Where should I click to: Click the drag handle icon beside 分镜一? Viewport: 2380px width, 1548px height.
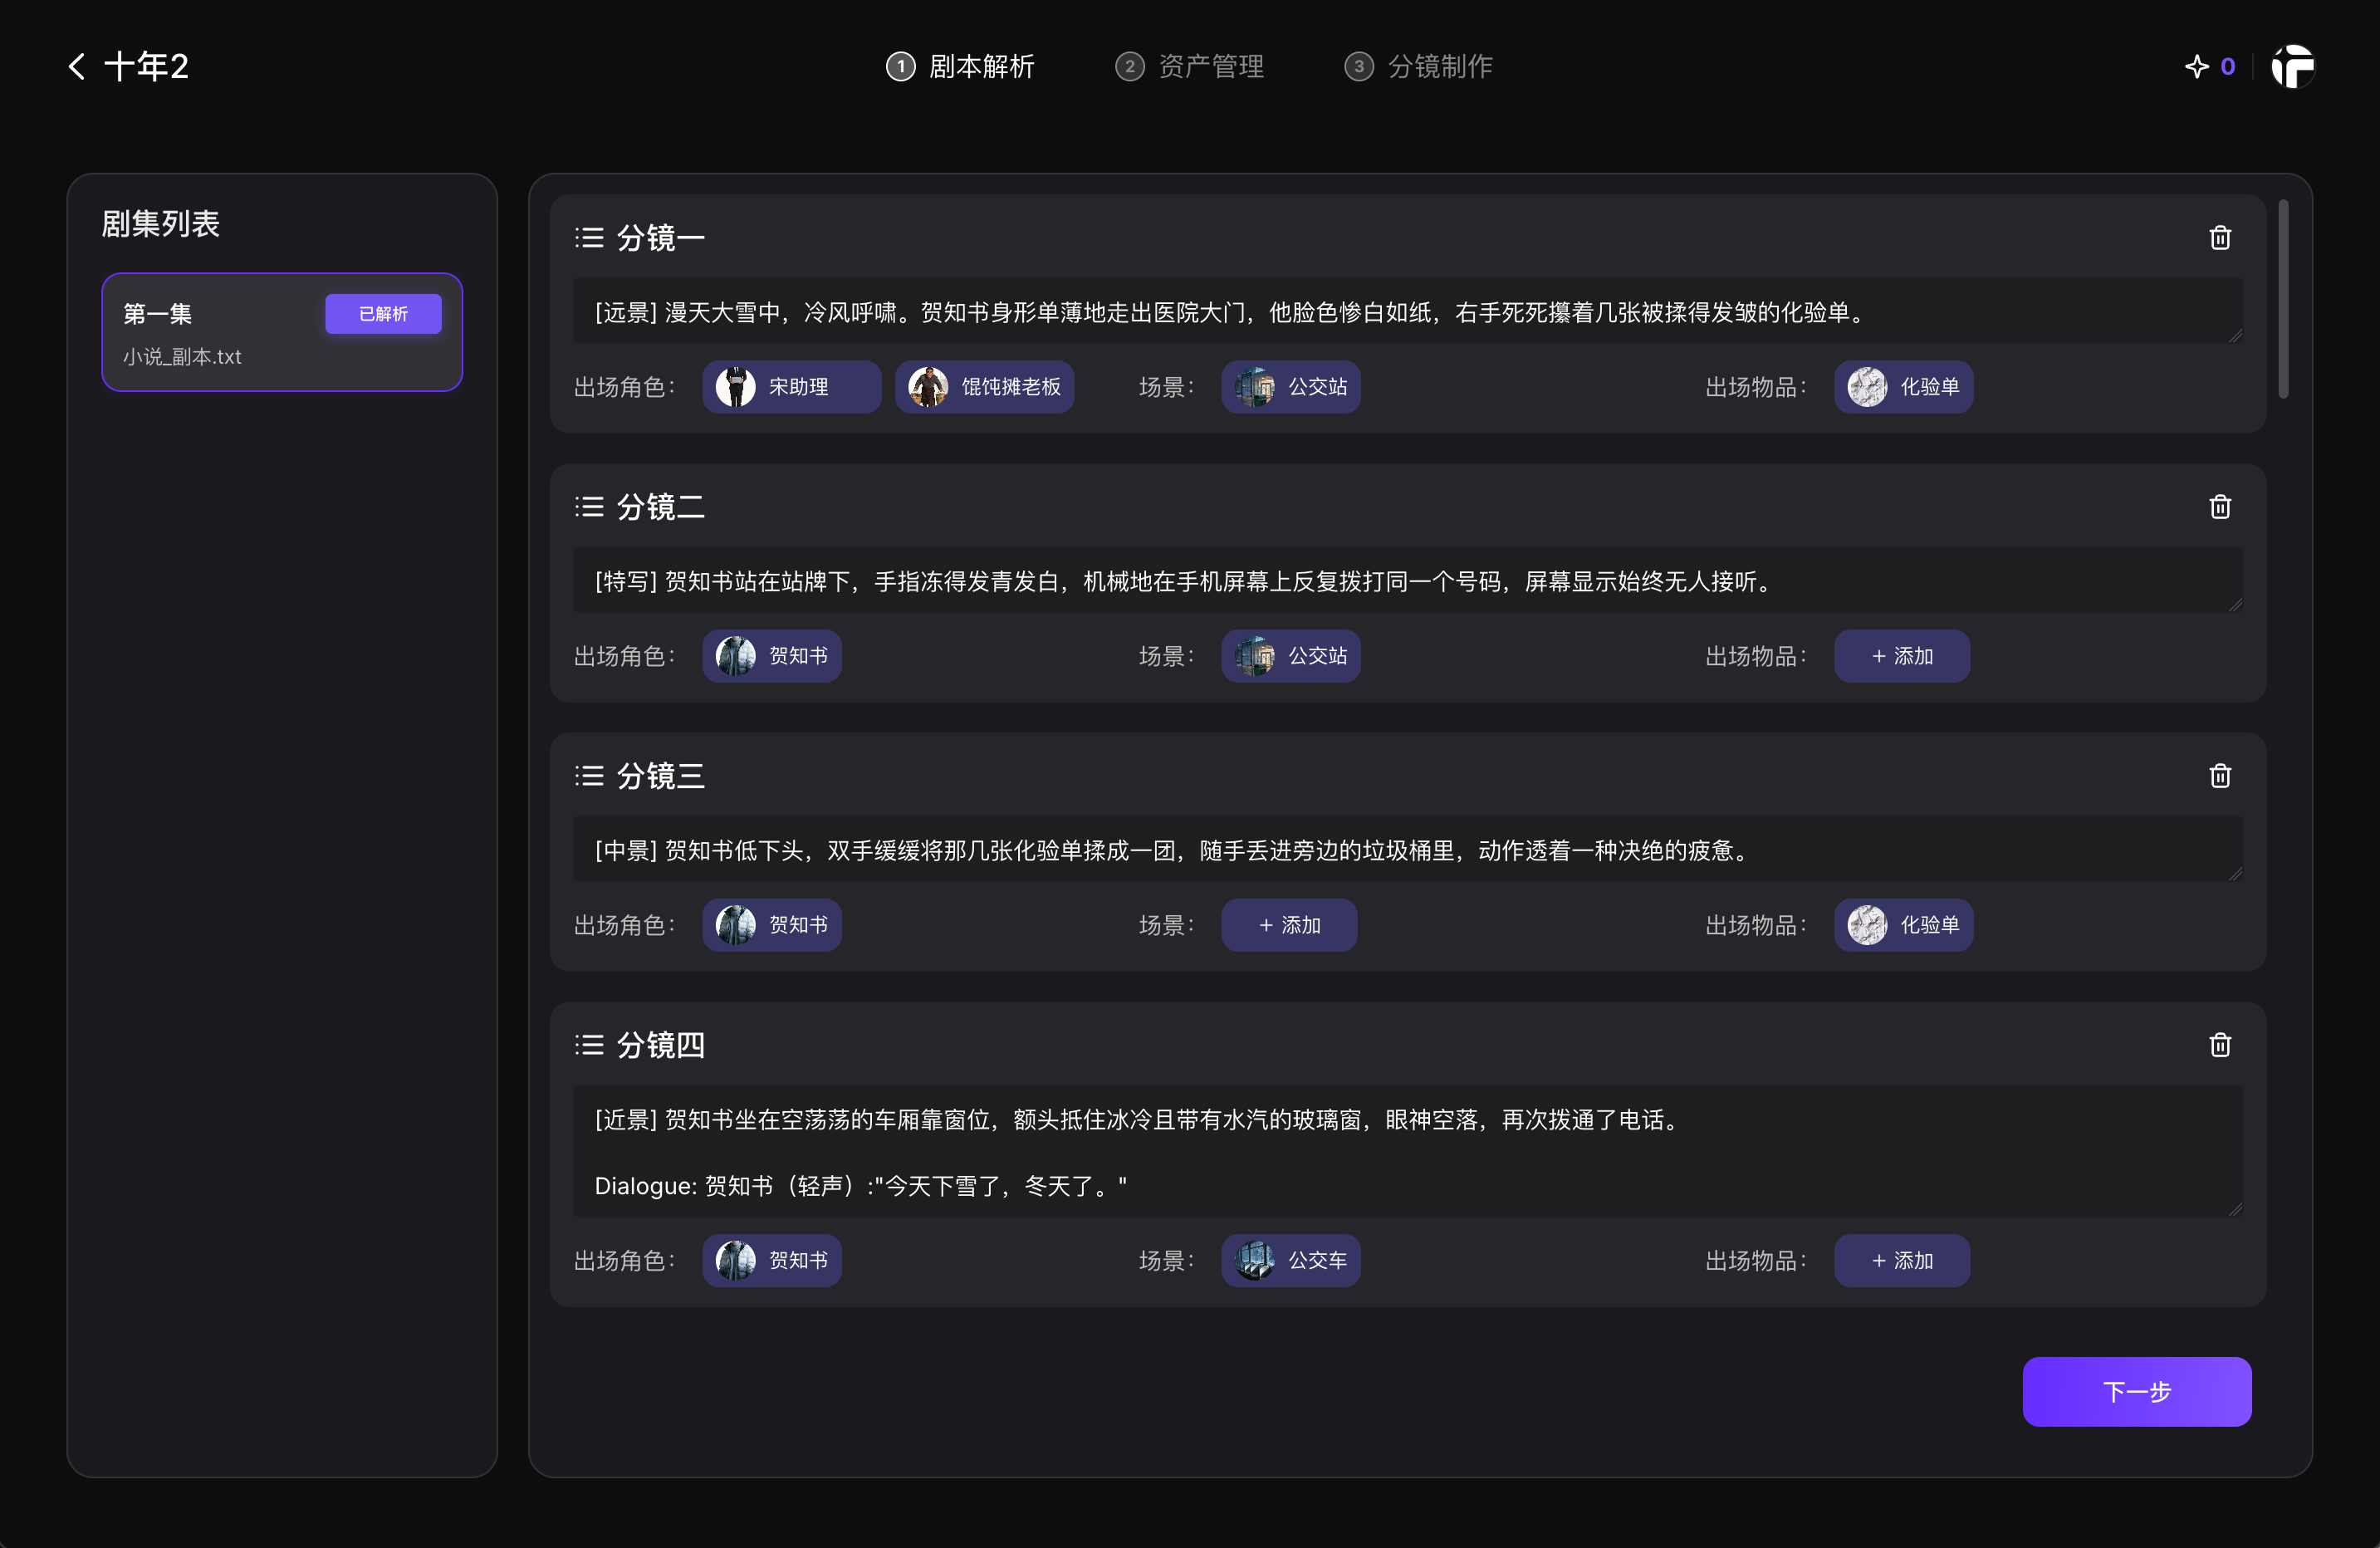click(590, 237)
